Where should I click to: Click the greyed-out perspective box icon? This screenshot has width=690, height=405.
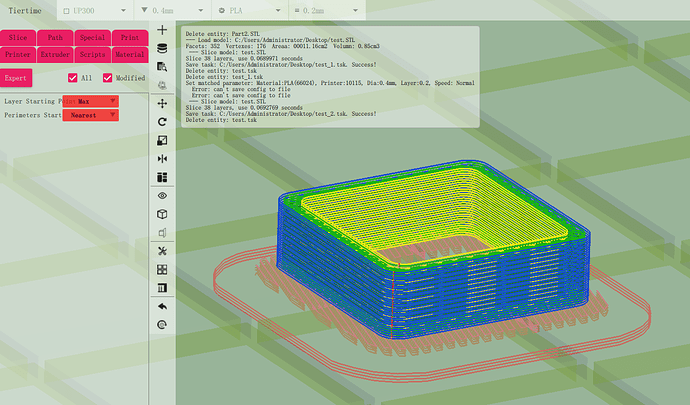coord(162,232)
